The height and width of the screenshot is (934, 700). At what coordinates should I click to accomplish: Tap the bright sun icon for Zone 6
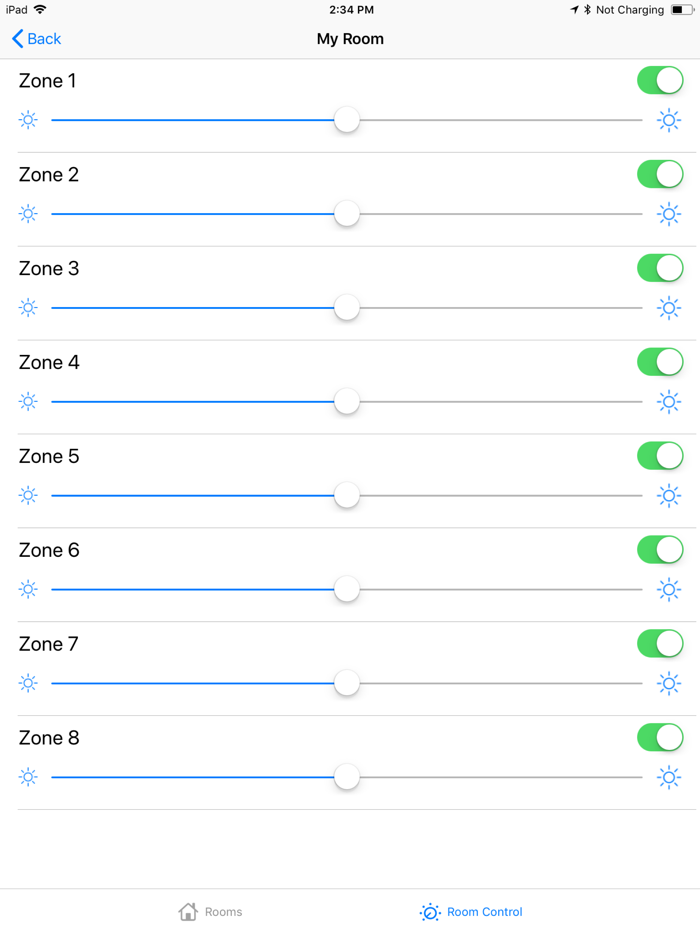669,590
